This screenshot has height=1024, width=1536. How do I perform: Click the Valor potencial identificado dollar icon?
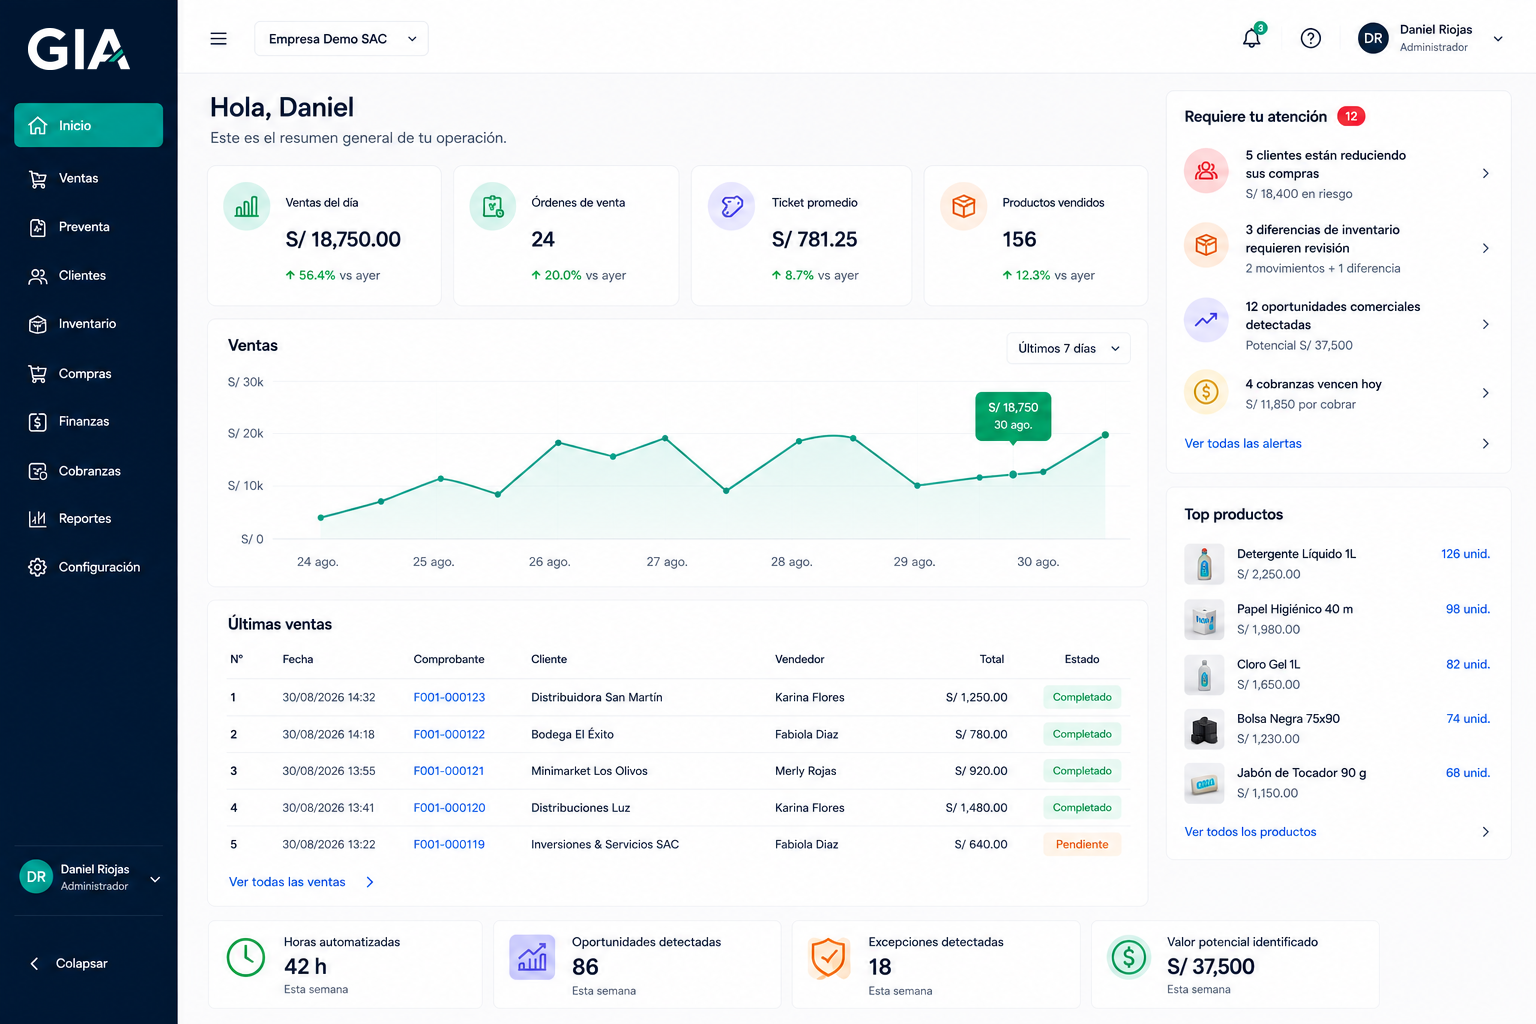(x=1129, y=958)
